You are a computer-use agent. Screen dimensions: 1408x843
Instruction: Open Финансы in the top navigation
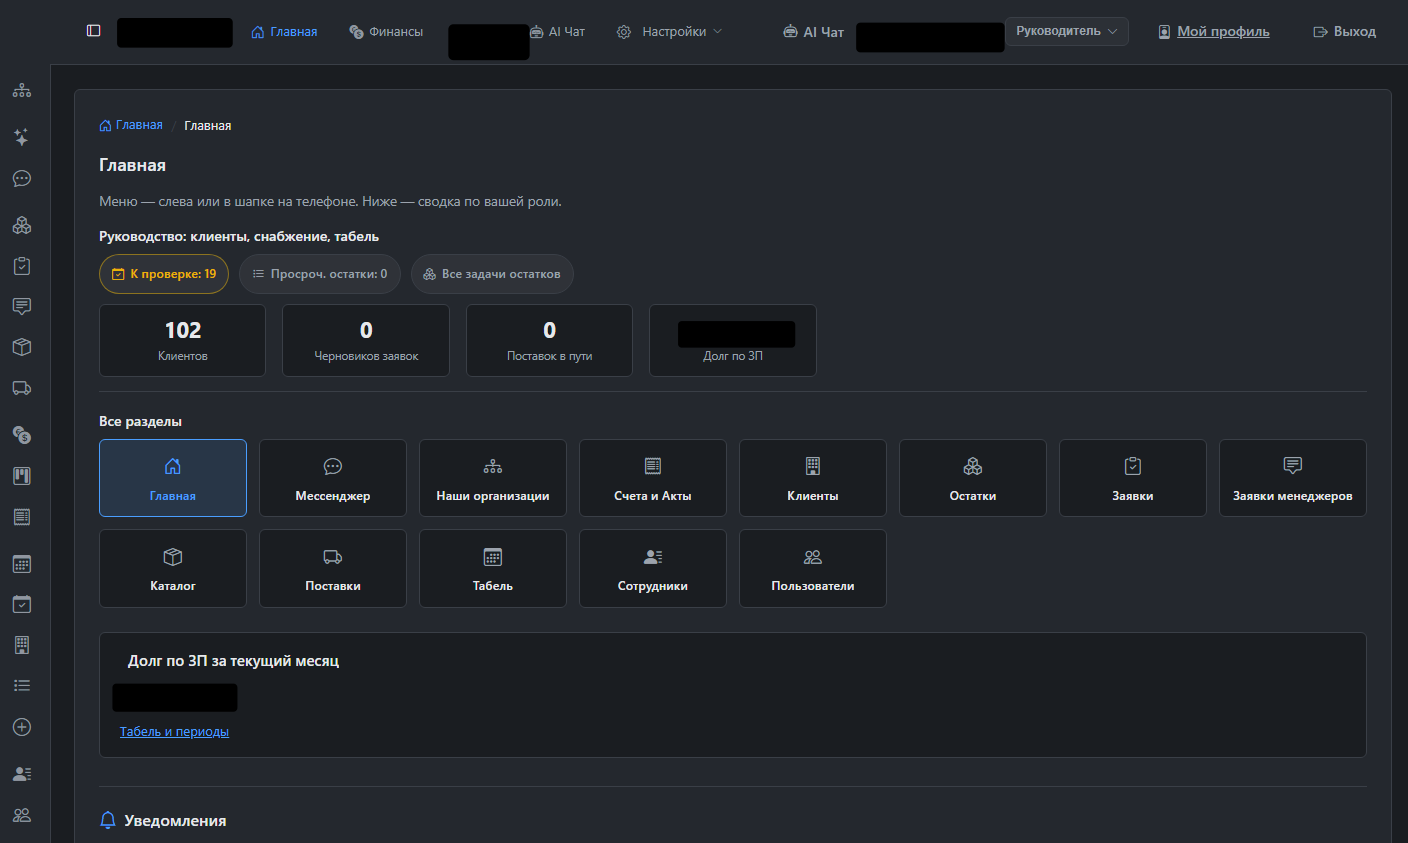[386, 32]
